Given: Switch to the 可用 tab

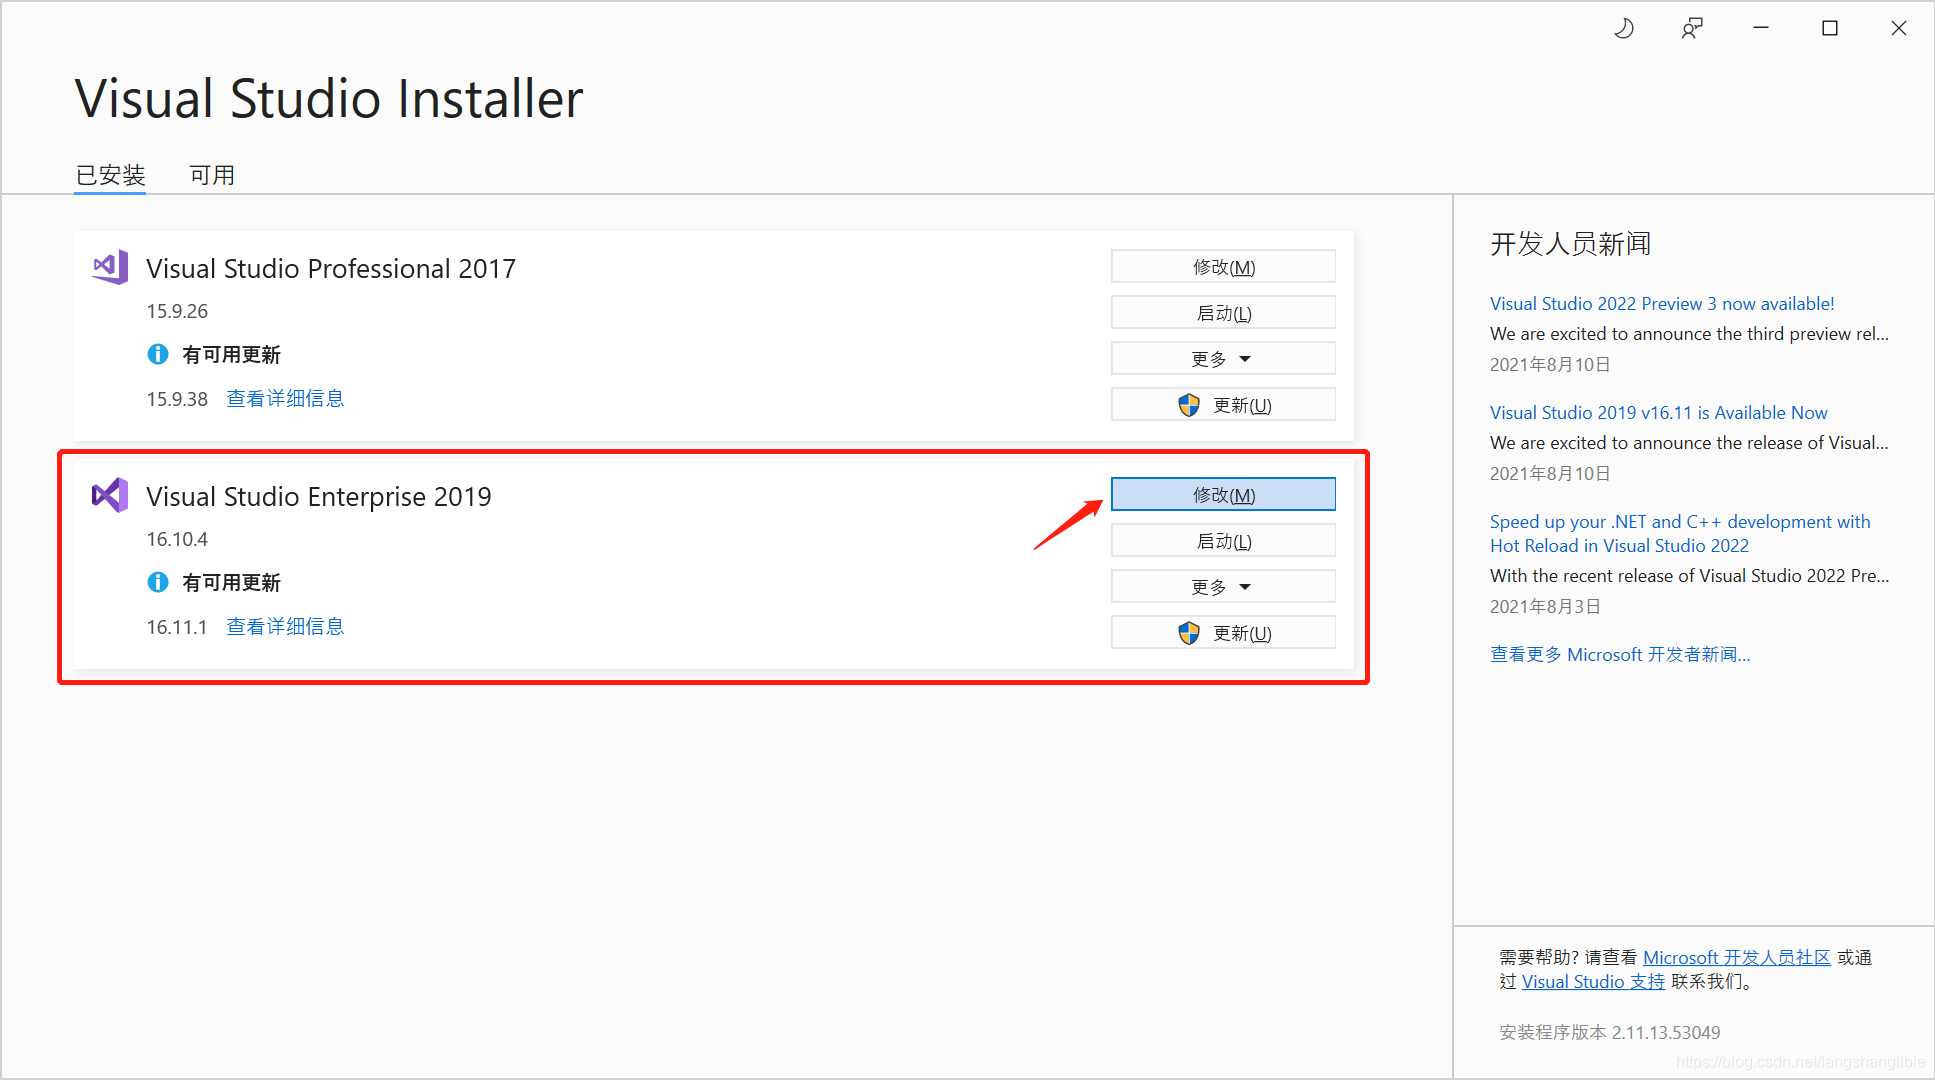Looking at the screenshot, I should (x=212, y=175).
